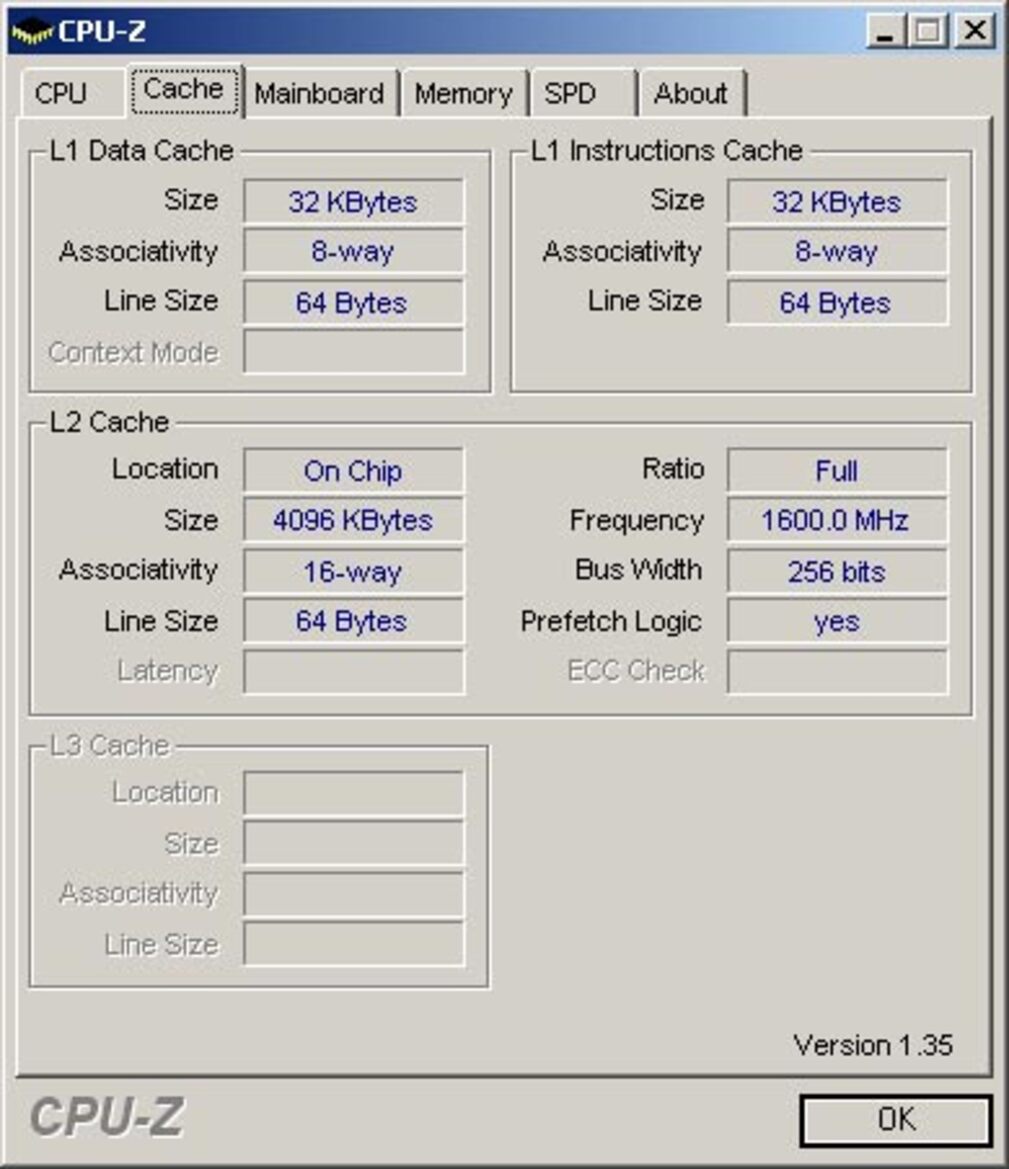Click the CPU-Z title bar text
The height and width of the screenshot is (1169, 1009).
pyautogui.click(x=101, y=32)
